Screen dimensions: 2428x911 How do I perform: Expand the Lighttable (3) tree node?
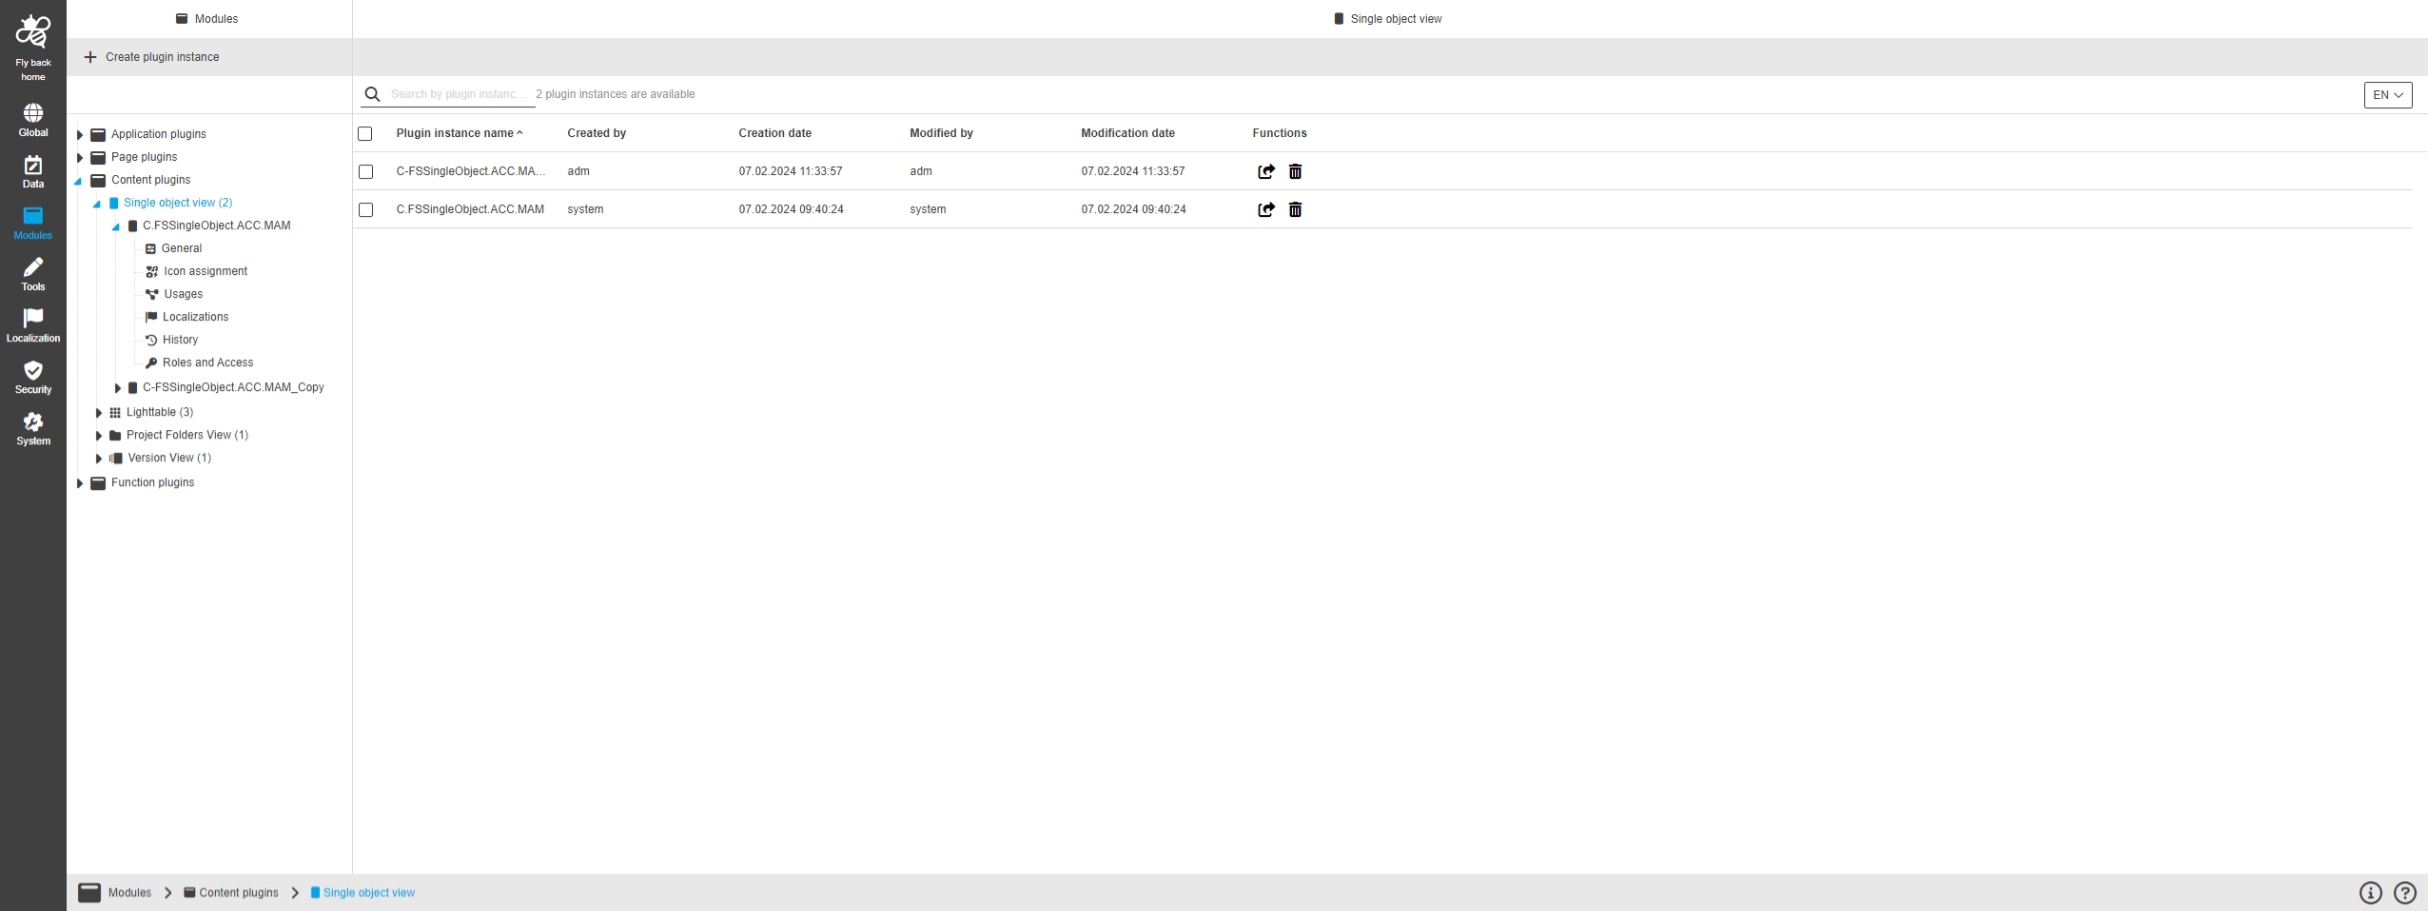[99, 412]
